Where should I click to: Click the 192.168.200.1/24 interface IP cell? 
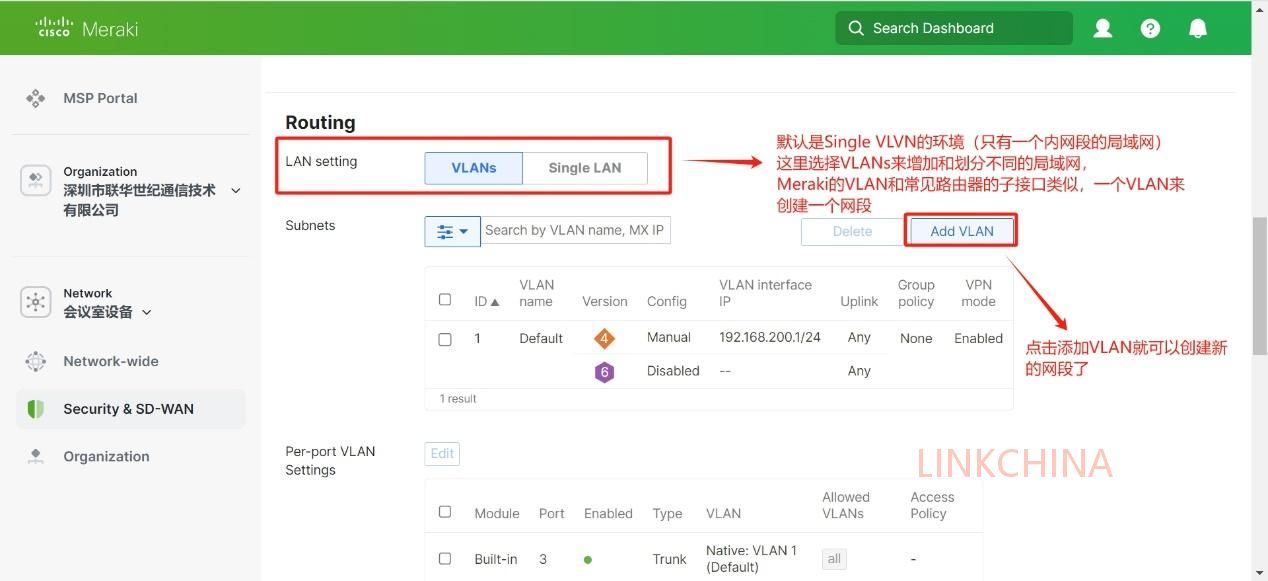tap(770, 337)
